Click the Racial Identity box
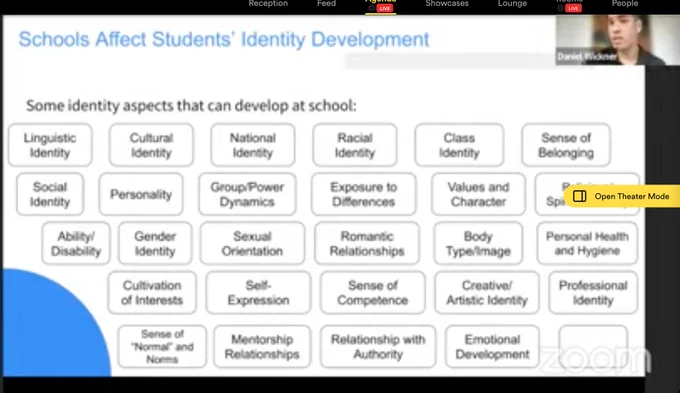 coord(355,145)
